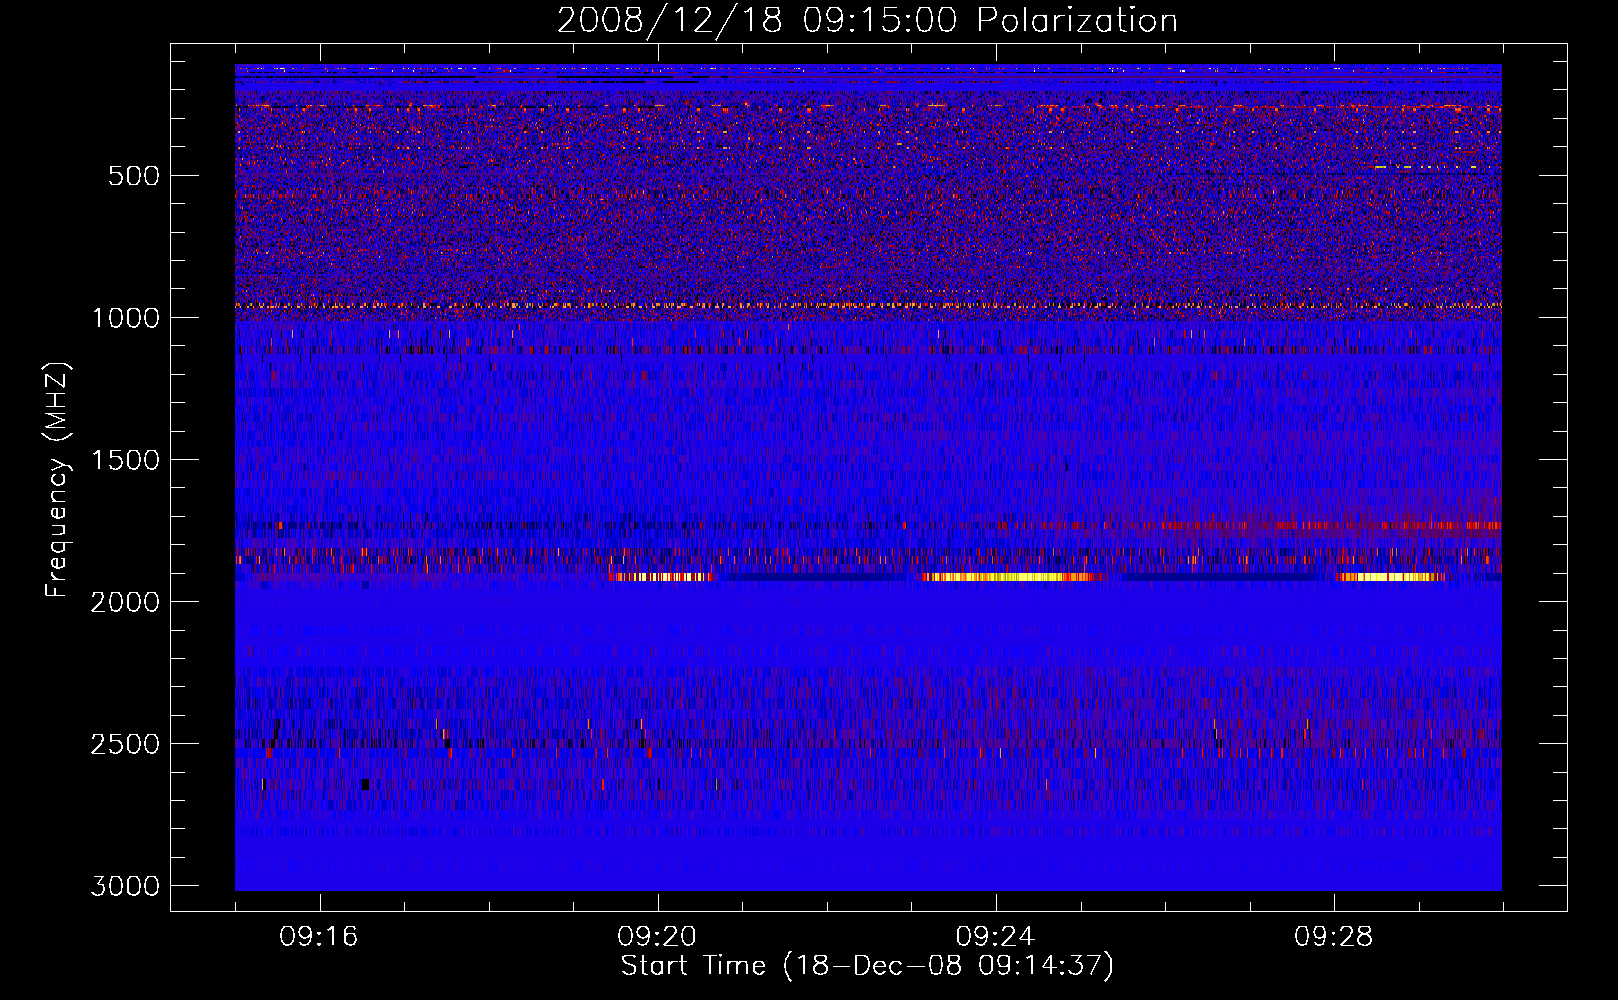Click the 2000 frequency tick label
This screenshot has width=1618, height=1000.
pos(126,602)
